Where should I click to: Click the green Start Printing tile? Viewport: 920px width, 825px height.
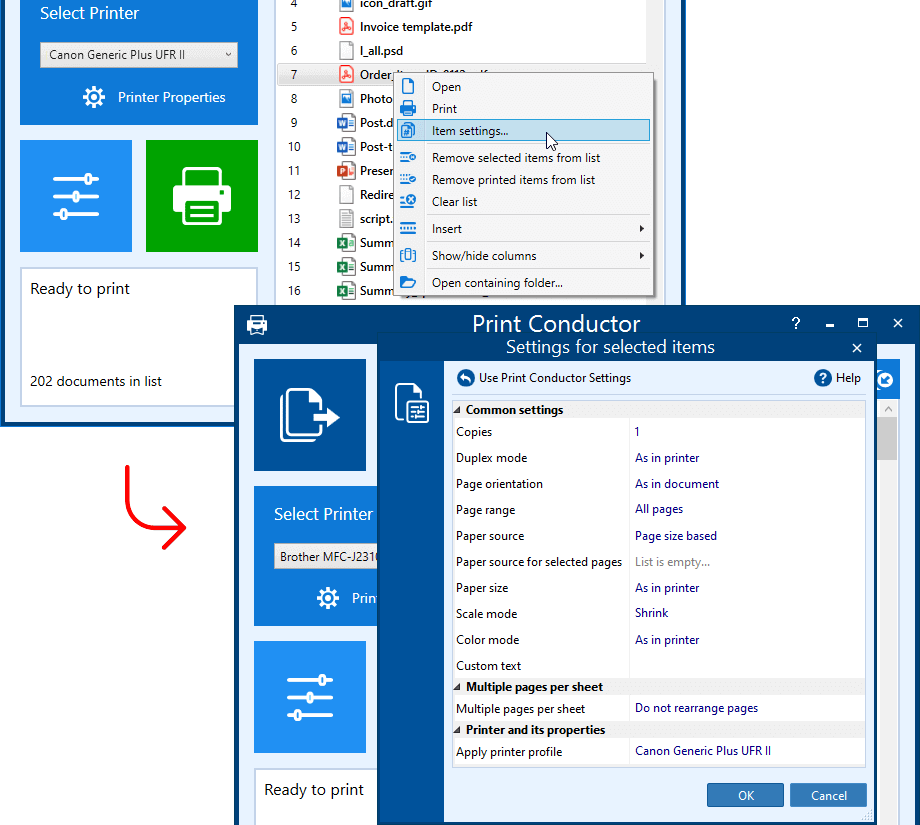click(x=202, y=196)
